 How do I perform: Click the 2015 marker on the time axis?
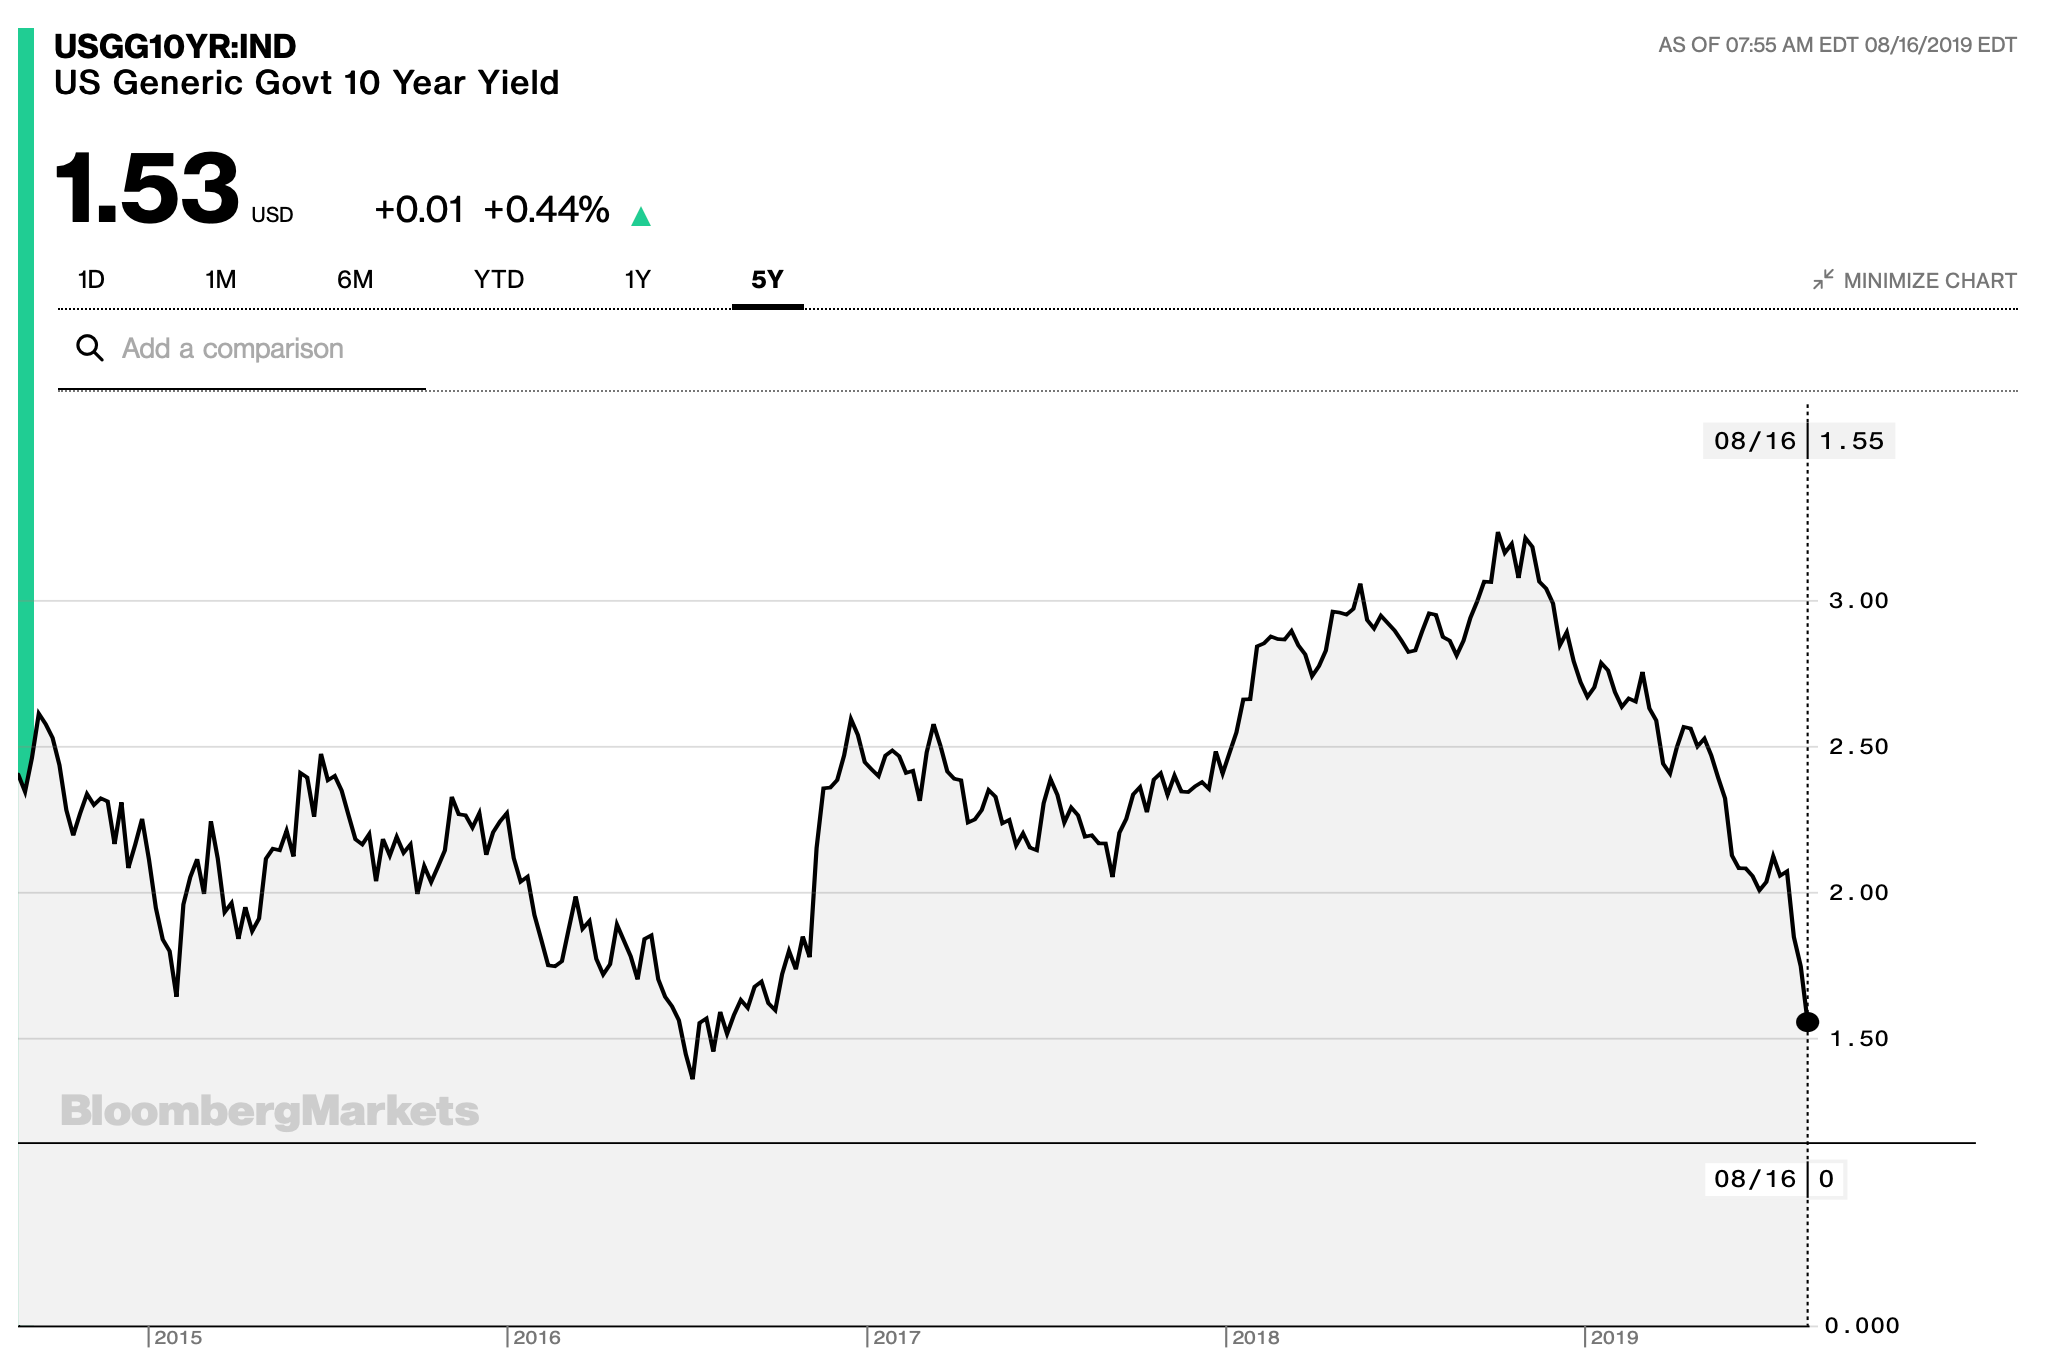177,1337
